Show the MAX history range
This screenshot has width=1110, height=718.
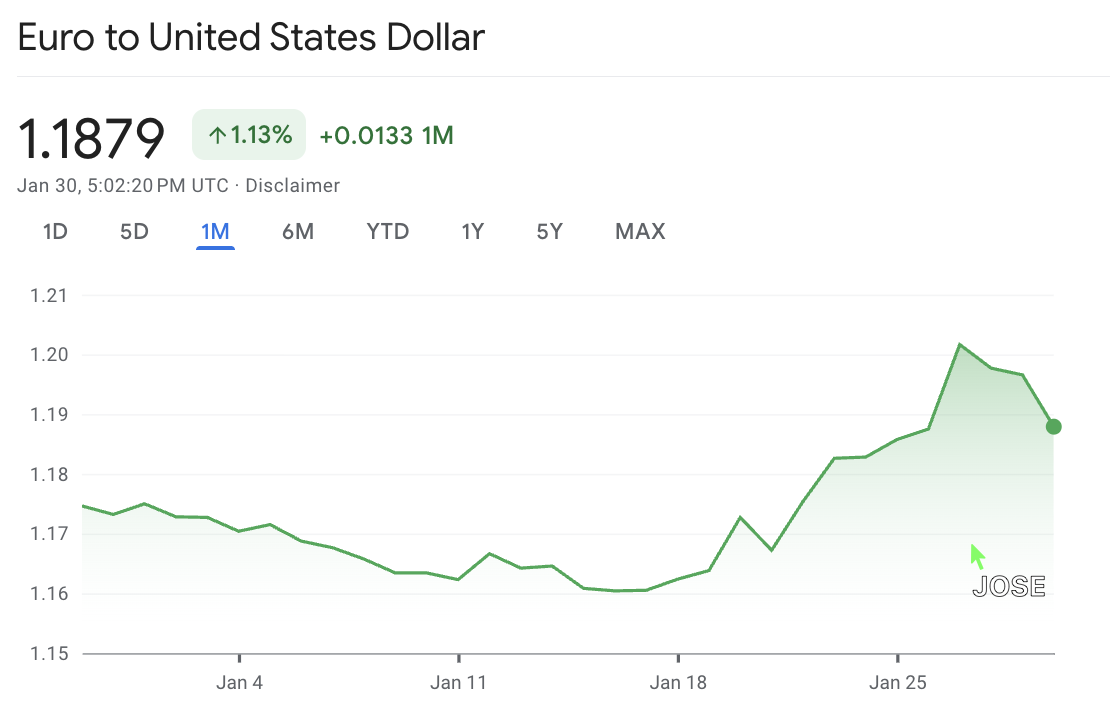640,232
